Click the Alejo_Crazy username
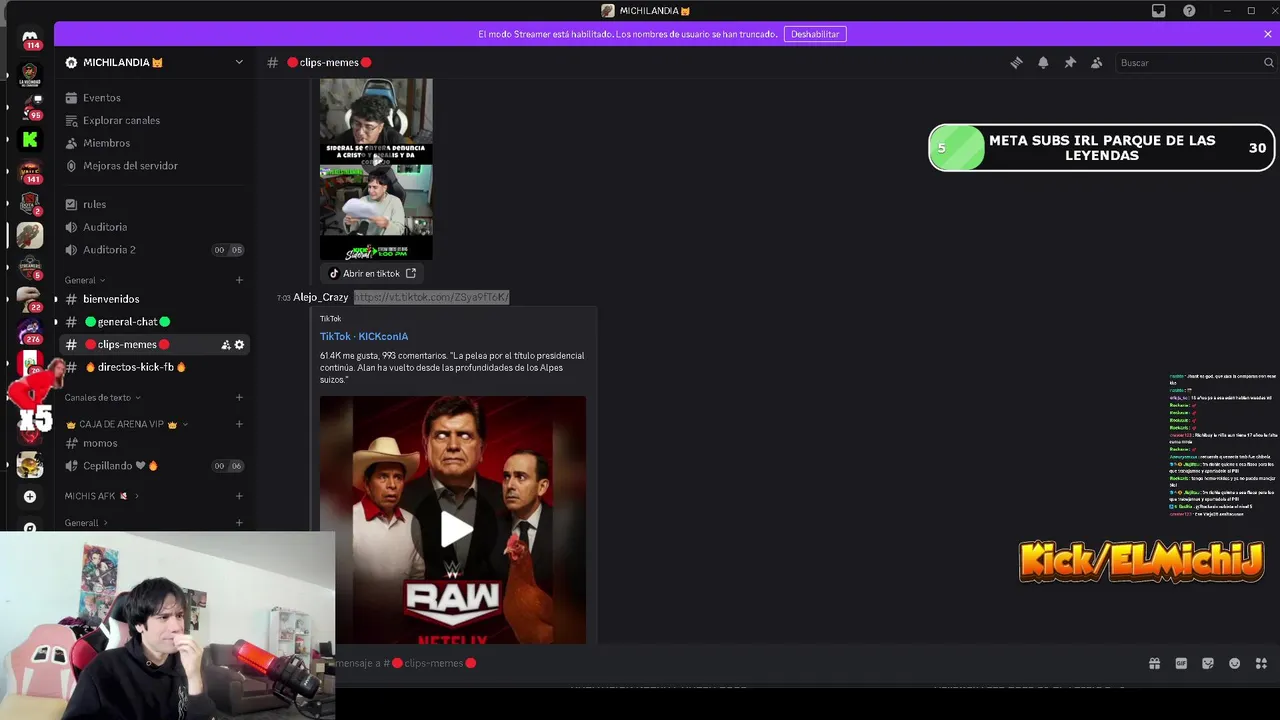Screen dimensions: 1280x720 coord(321,297)
